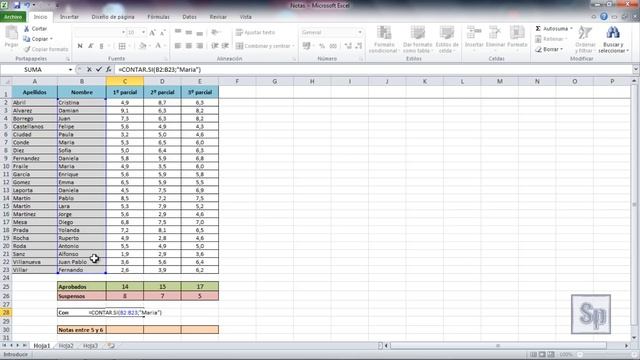Switch to Diseño de página tab
The image size is (640, 360).
[113, 17]
